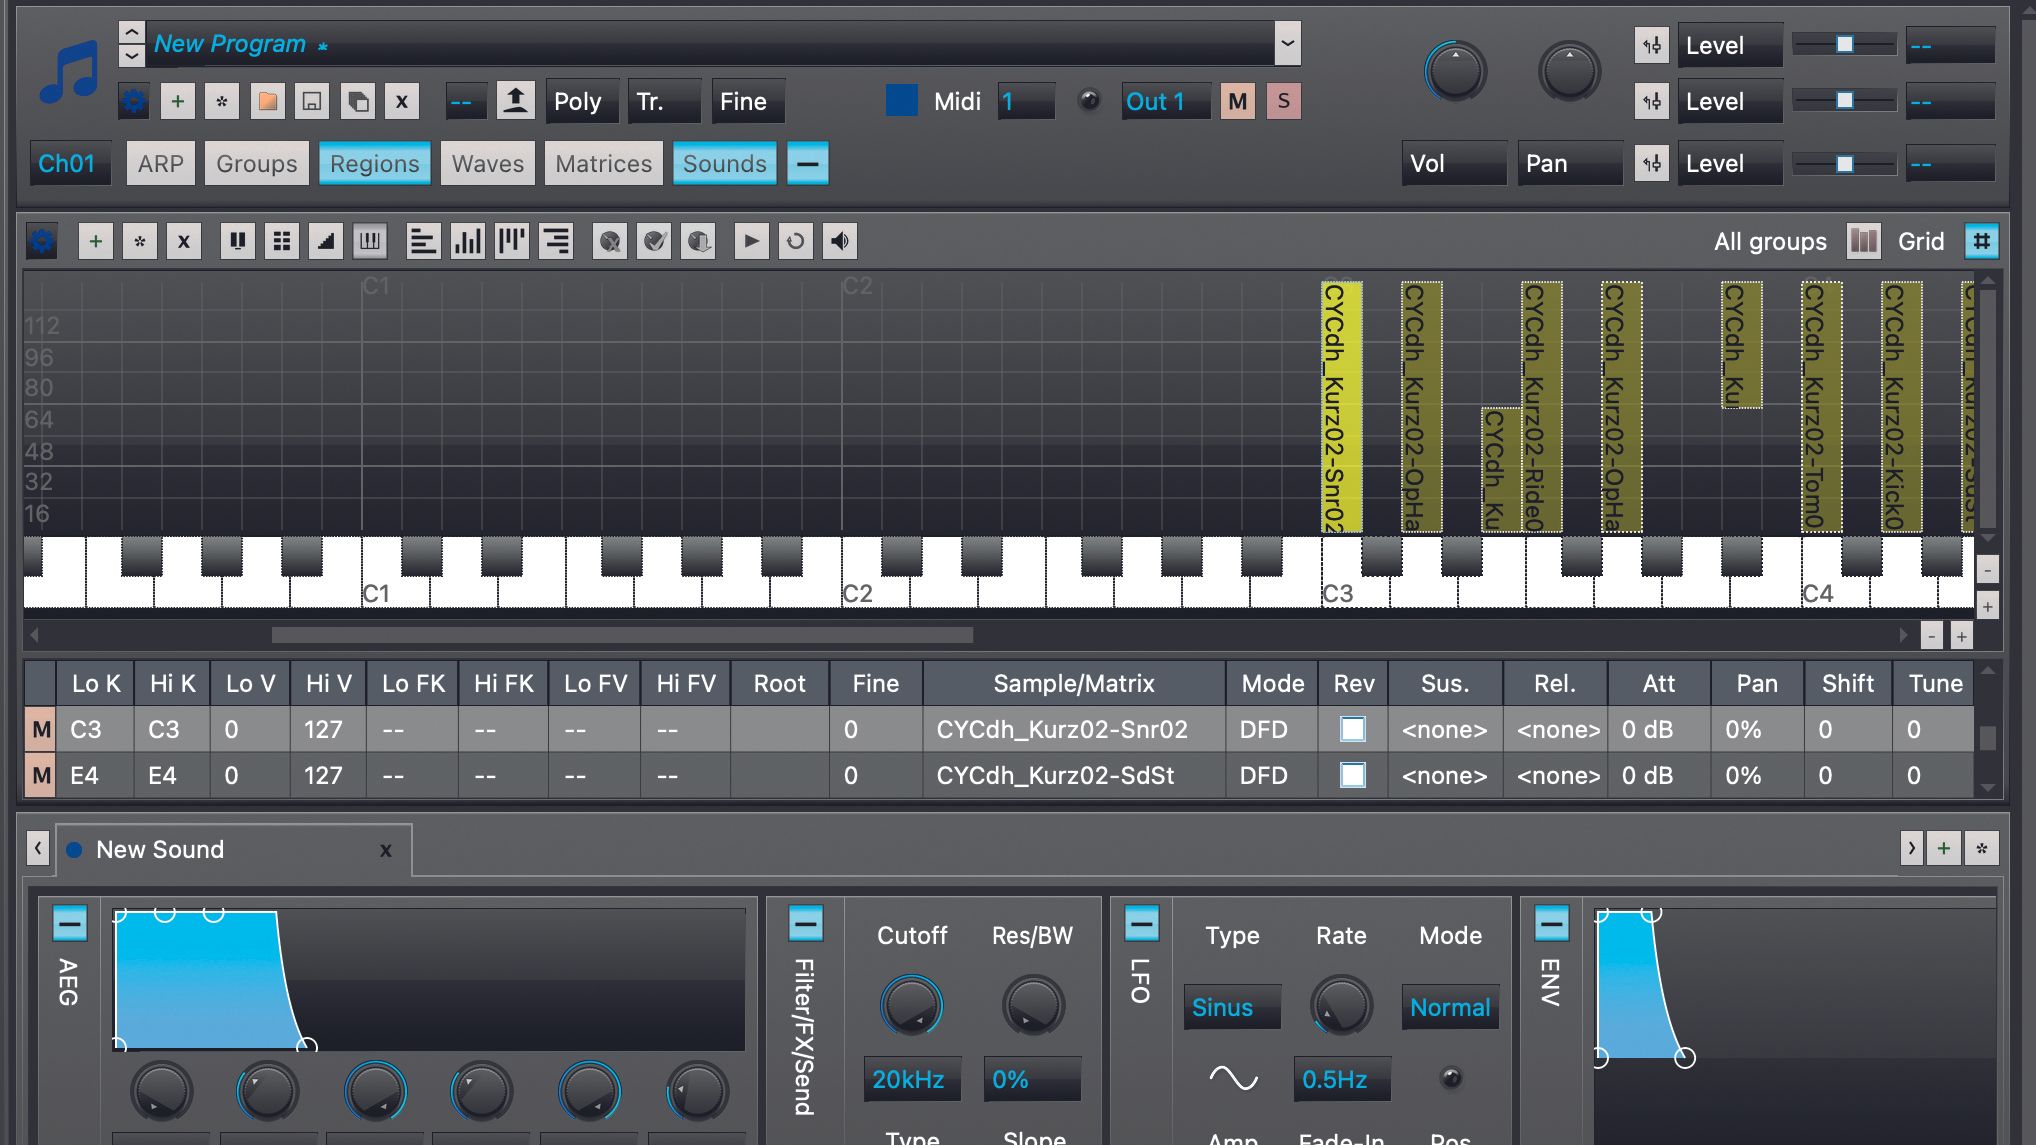
Task: Click the duplicate program icon
Action: tap(357, 101)
